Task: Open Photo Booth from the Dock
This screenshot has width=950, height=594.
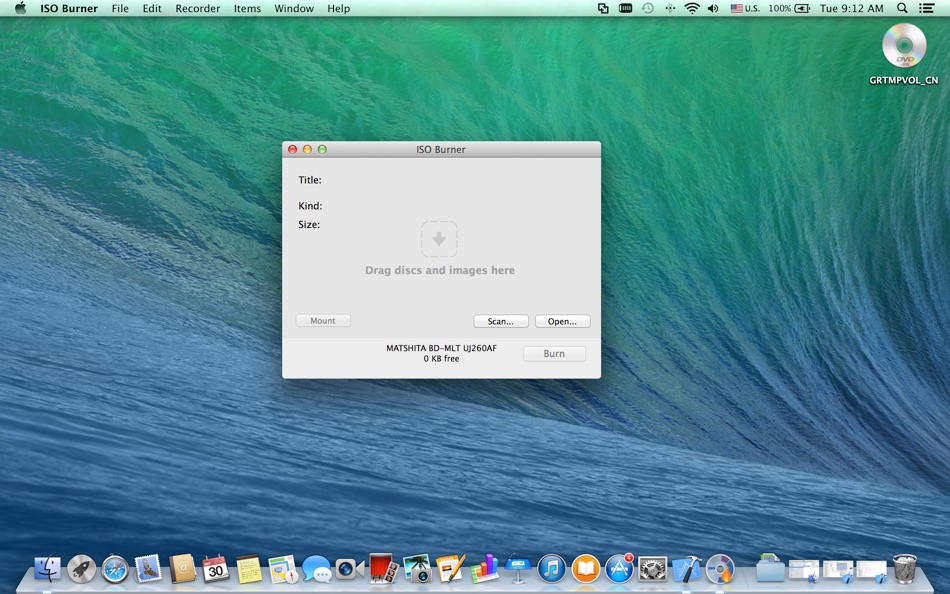Action: (383, 569)
